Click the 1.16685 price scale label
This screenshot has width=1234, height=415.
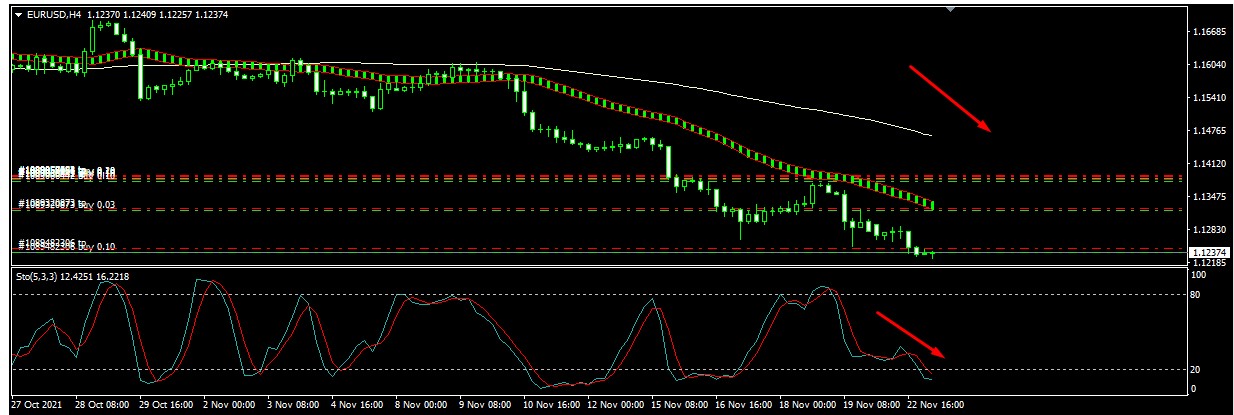click(1208, 33)
